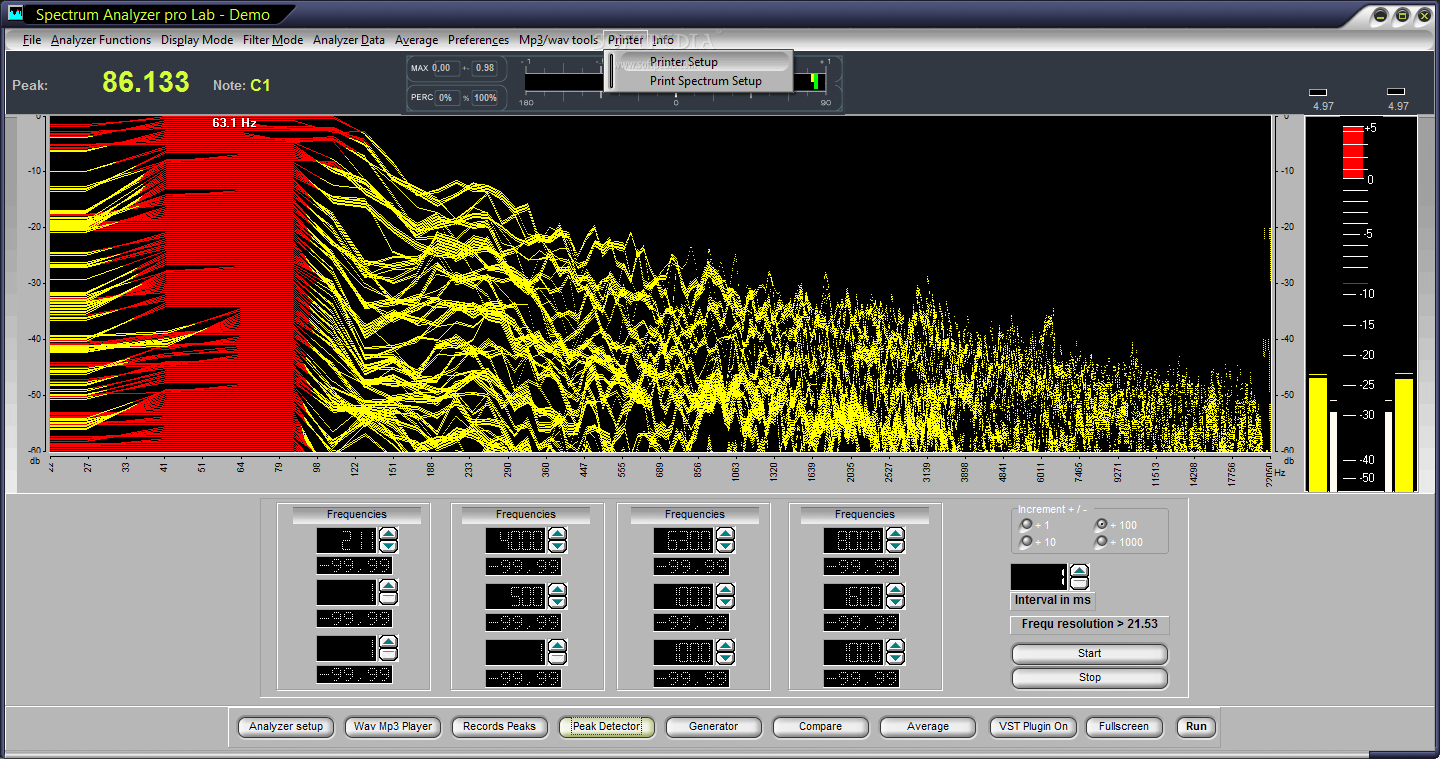Toggle the VST Plugin On button
This screenshot has height=759, width=1440.
1034,727
